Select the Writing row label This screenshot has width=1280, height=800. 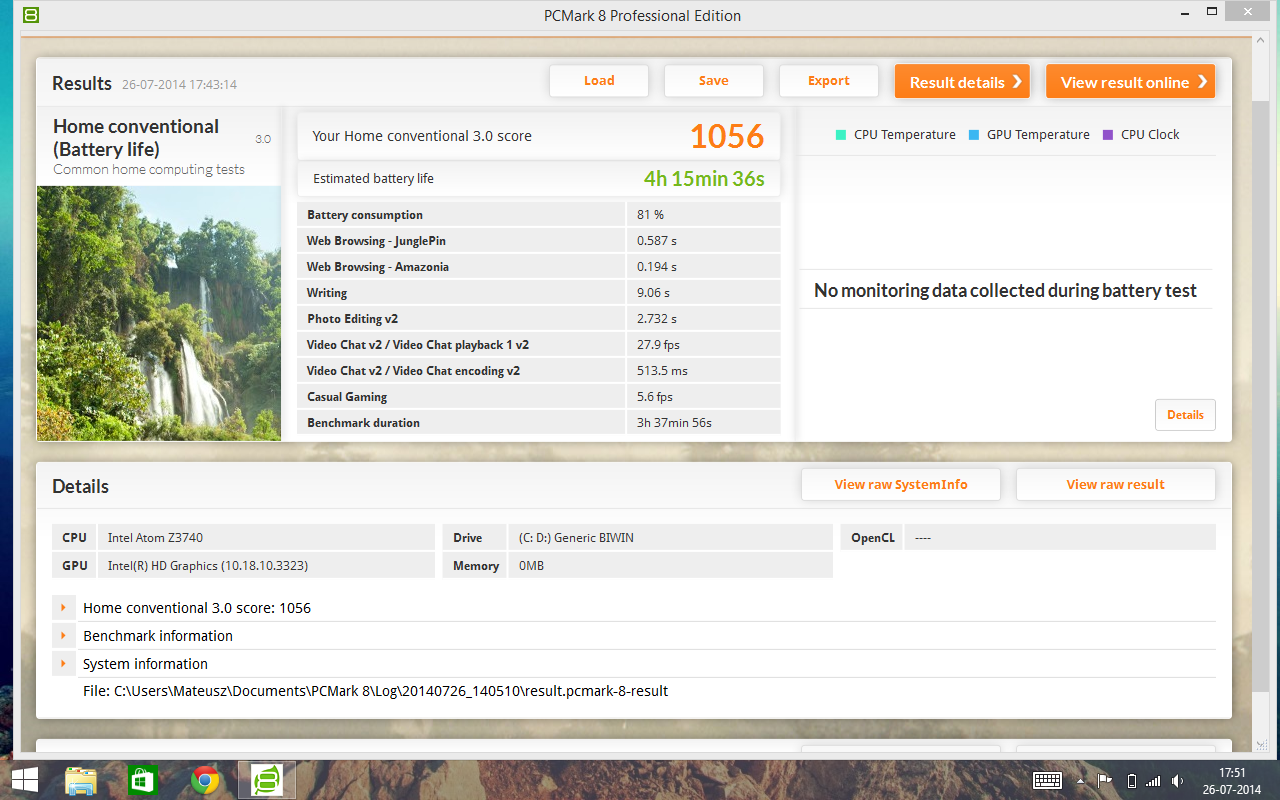(327, 293)
